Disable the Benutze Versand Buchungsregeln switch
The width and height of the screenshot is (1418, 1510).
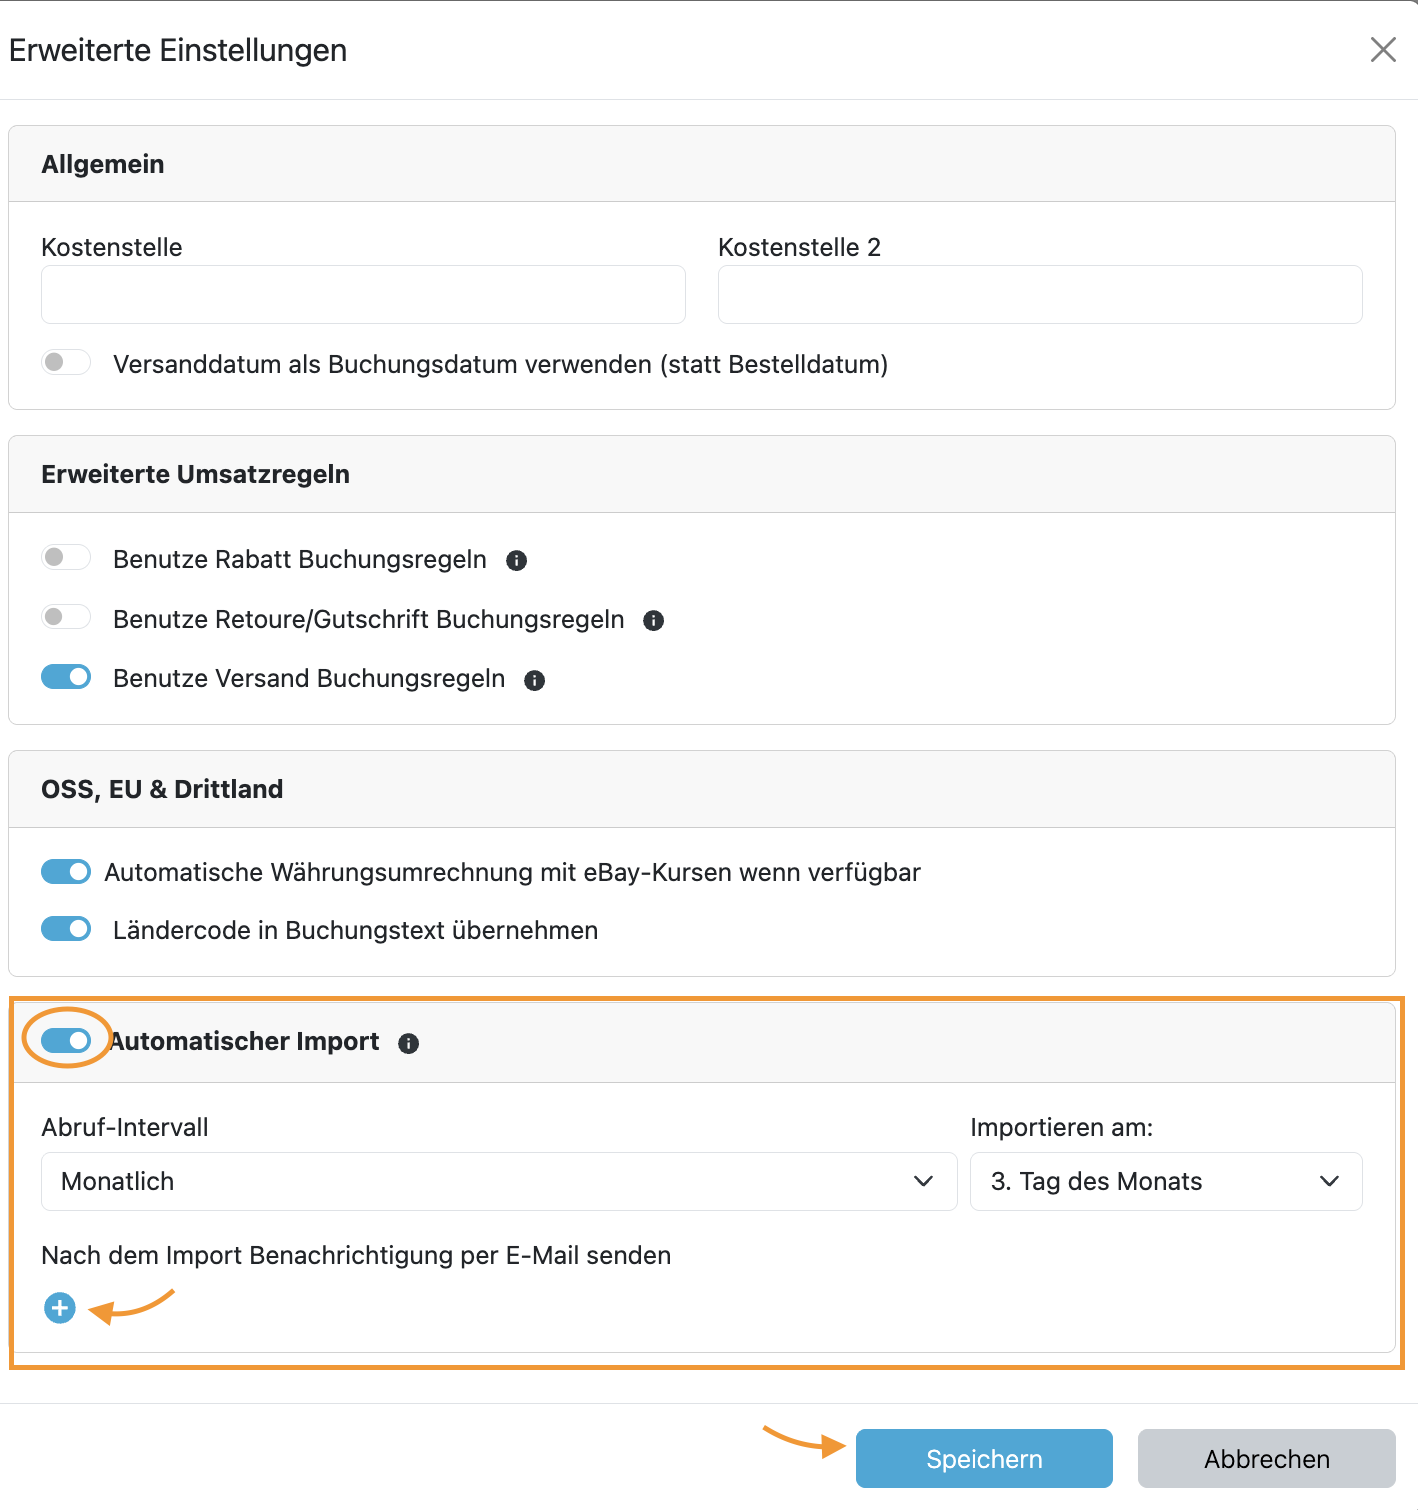tap(66, 677)
